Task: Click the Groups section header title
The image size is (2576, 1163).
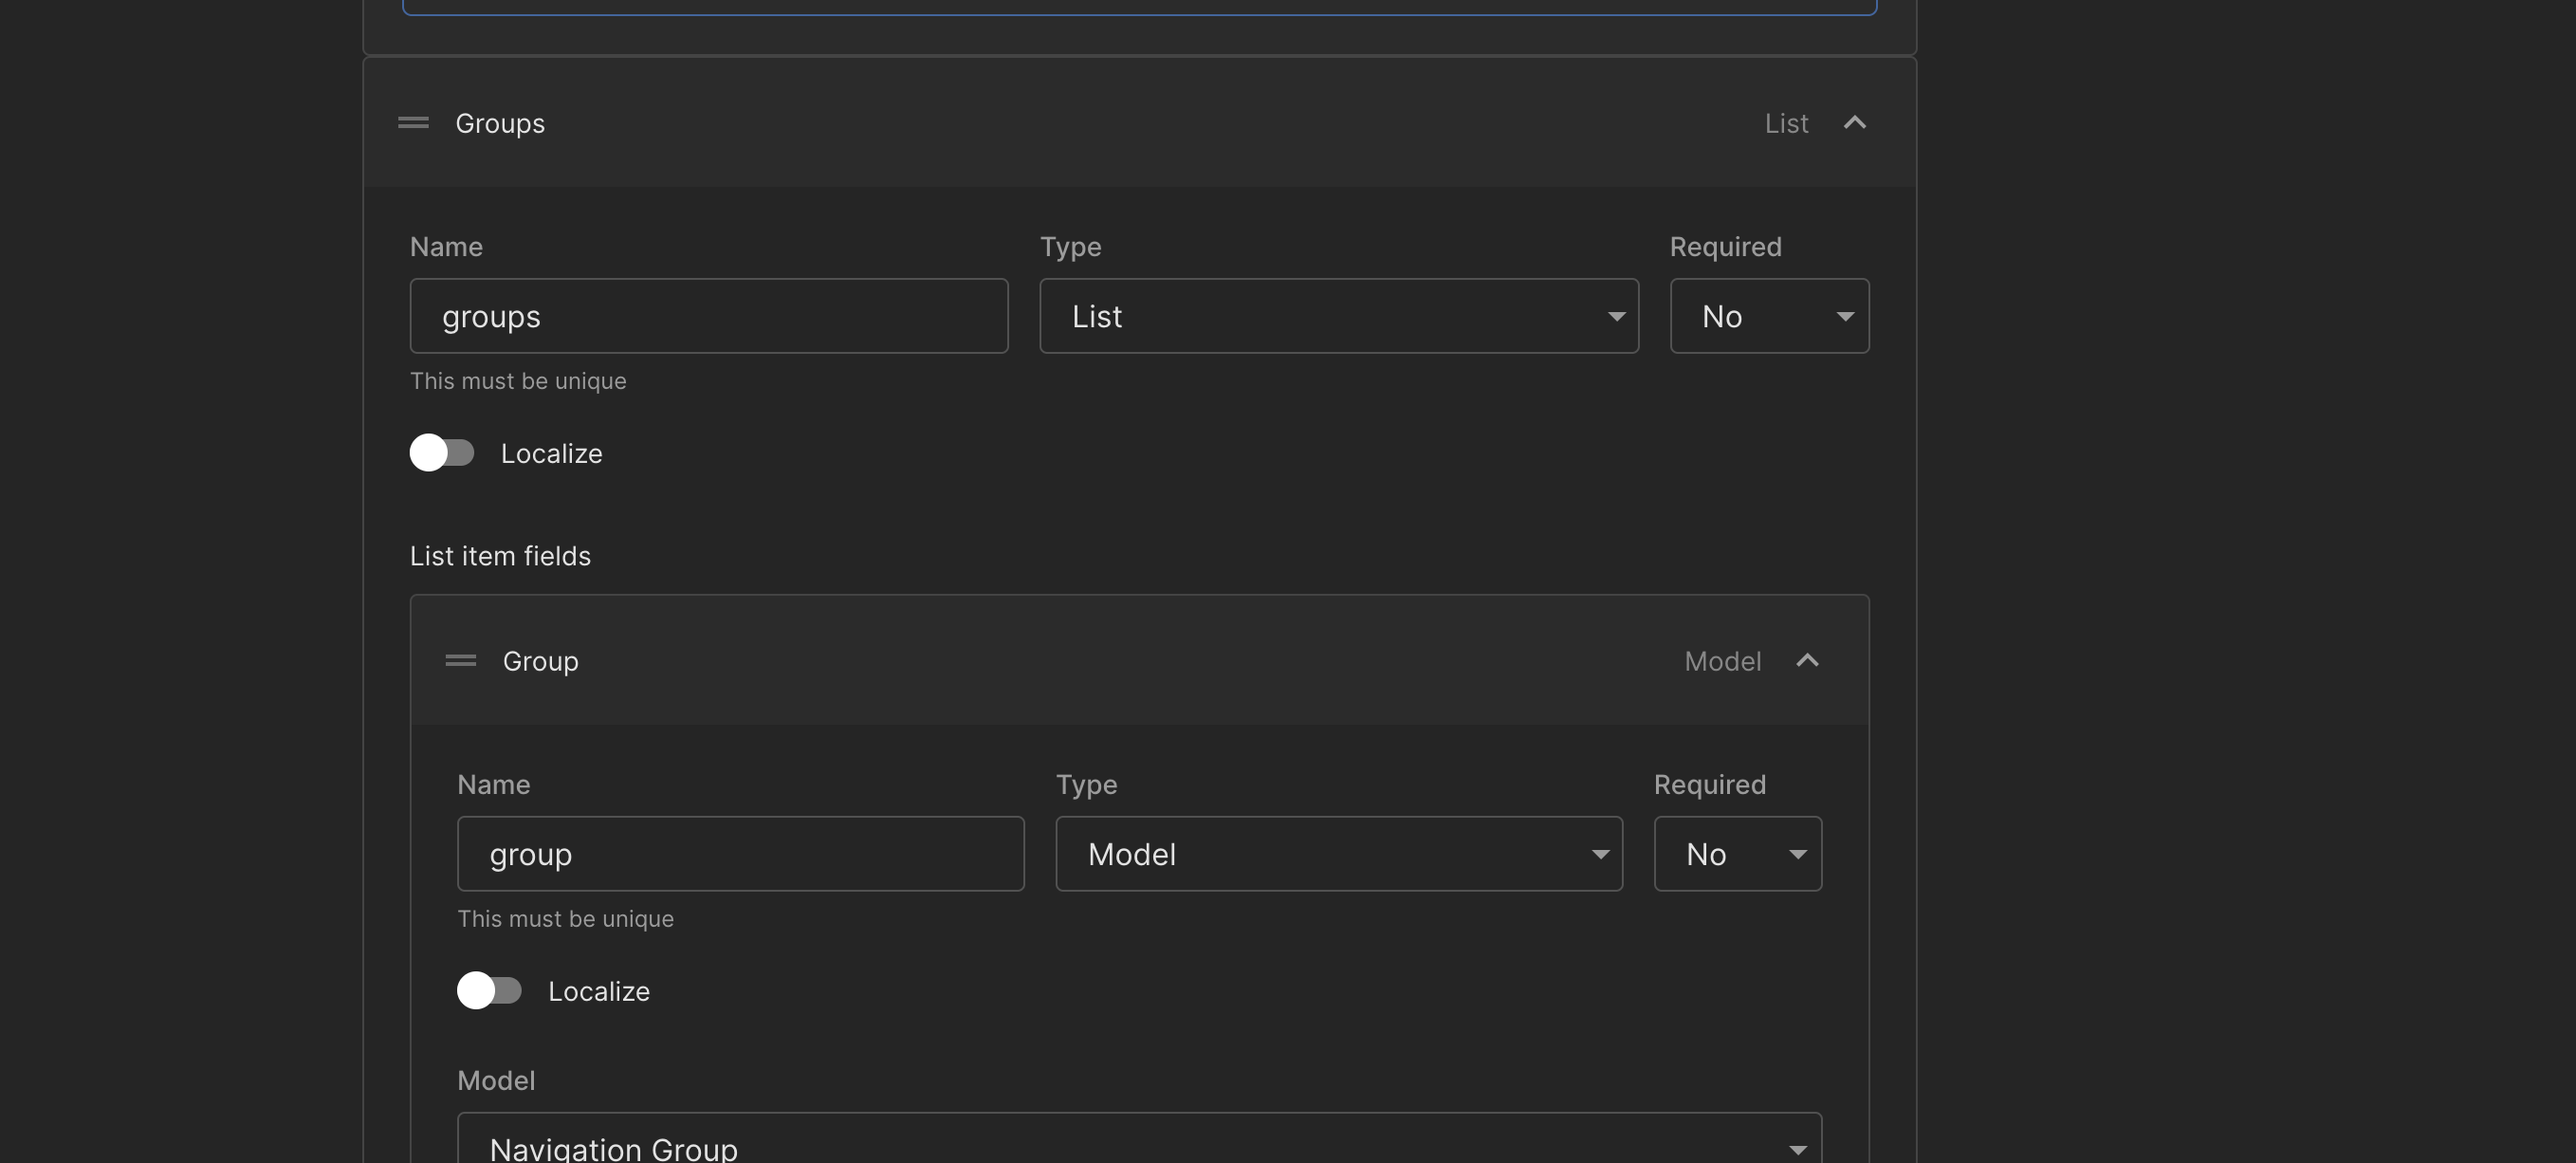Action: point(500,123)
